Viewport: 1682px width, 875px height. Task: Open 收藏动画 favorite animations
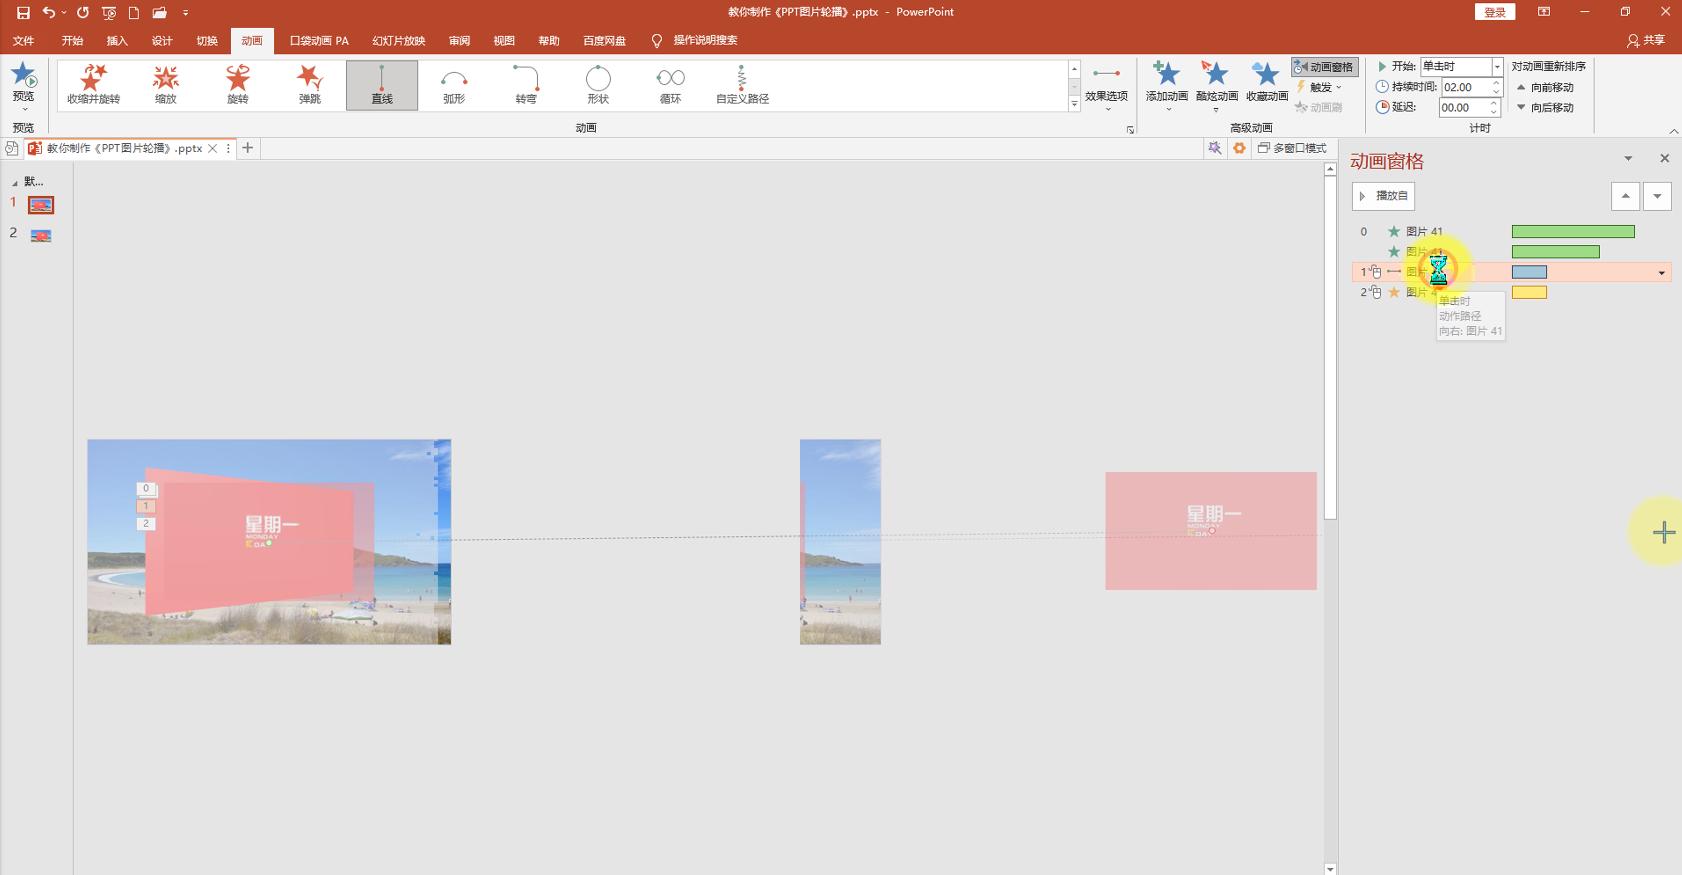[1266, 75]
